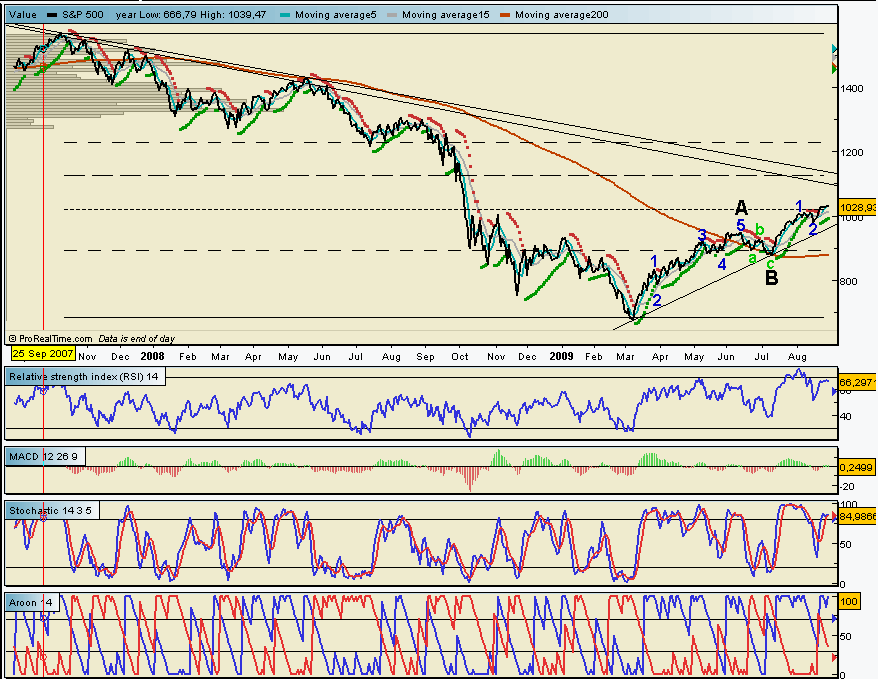Click the 2008 year label on time axis

point(152,356)
